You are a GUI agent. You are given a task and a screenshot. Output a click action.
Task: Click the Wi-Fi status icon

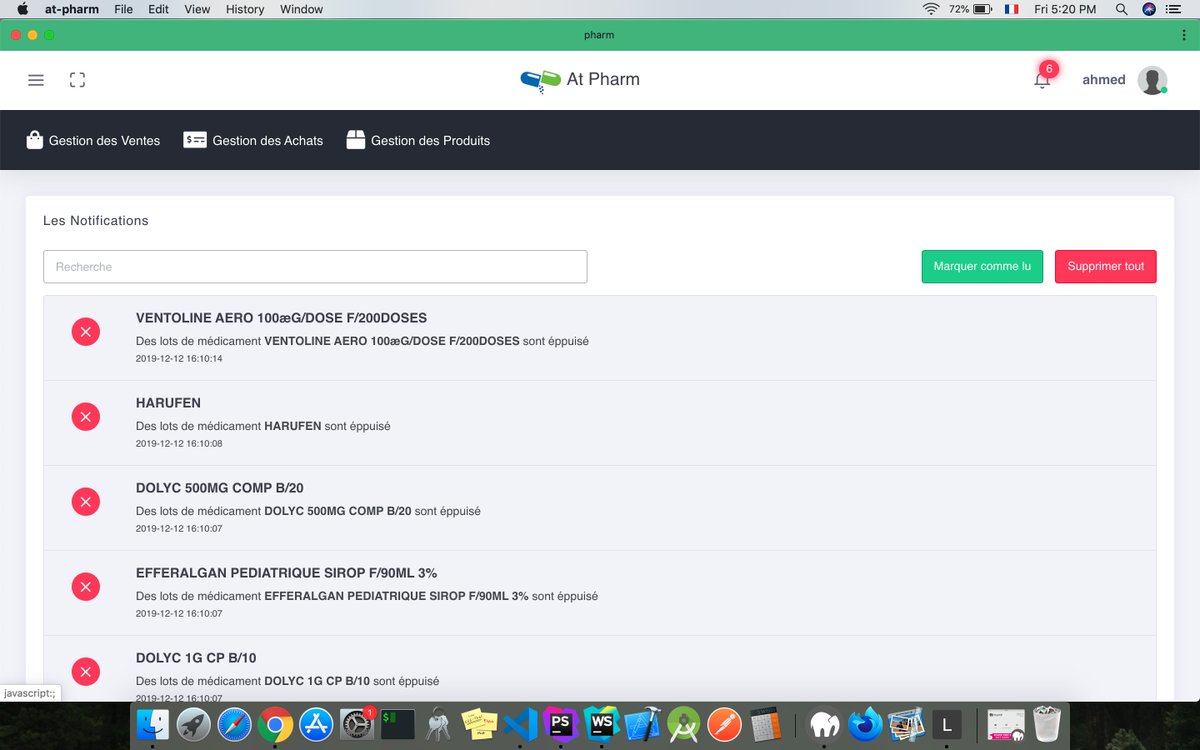931,9
